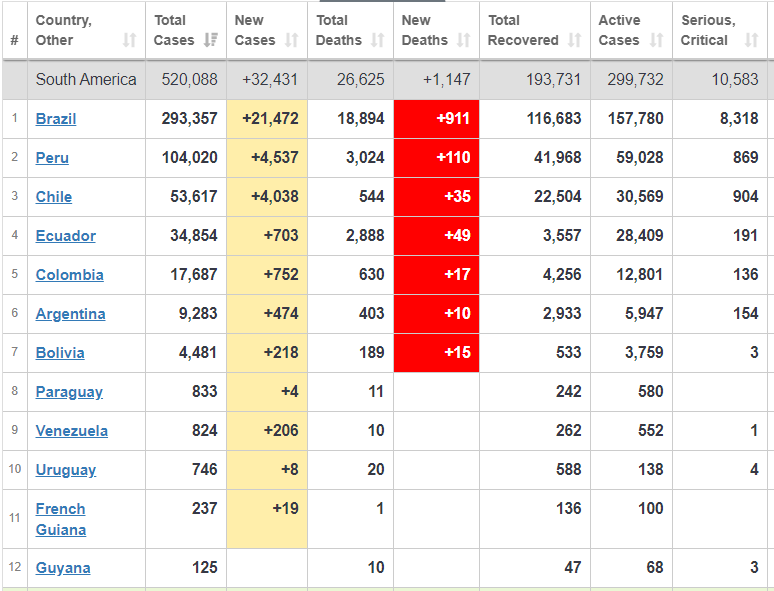The height and width of the screenshot is (591, 774).
Task: Sort Active Cases using arrow icon
Action: pyautogui.click(x=657, y=40)
